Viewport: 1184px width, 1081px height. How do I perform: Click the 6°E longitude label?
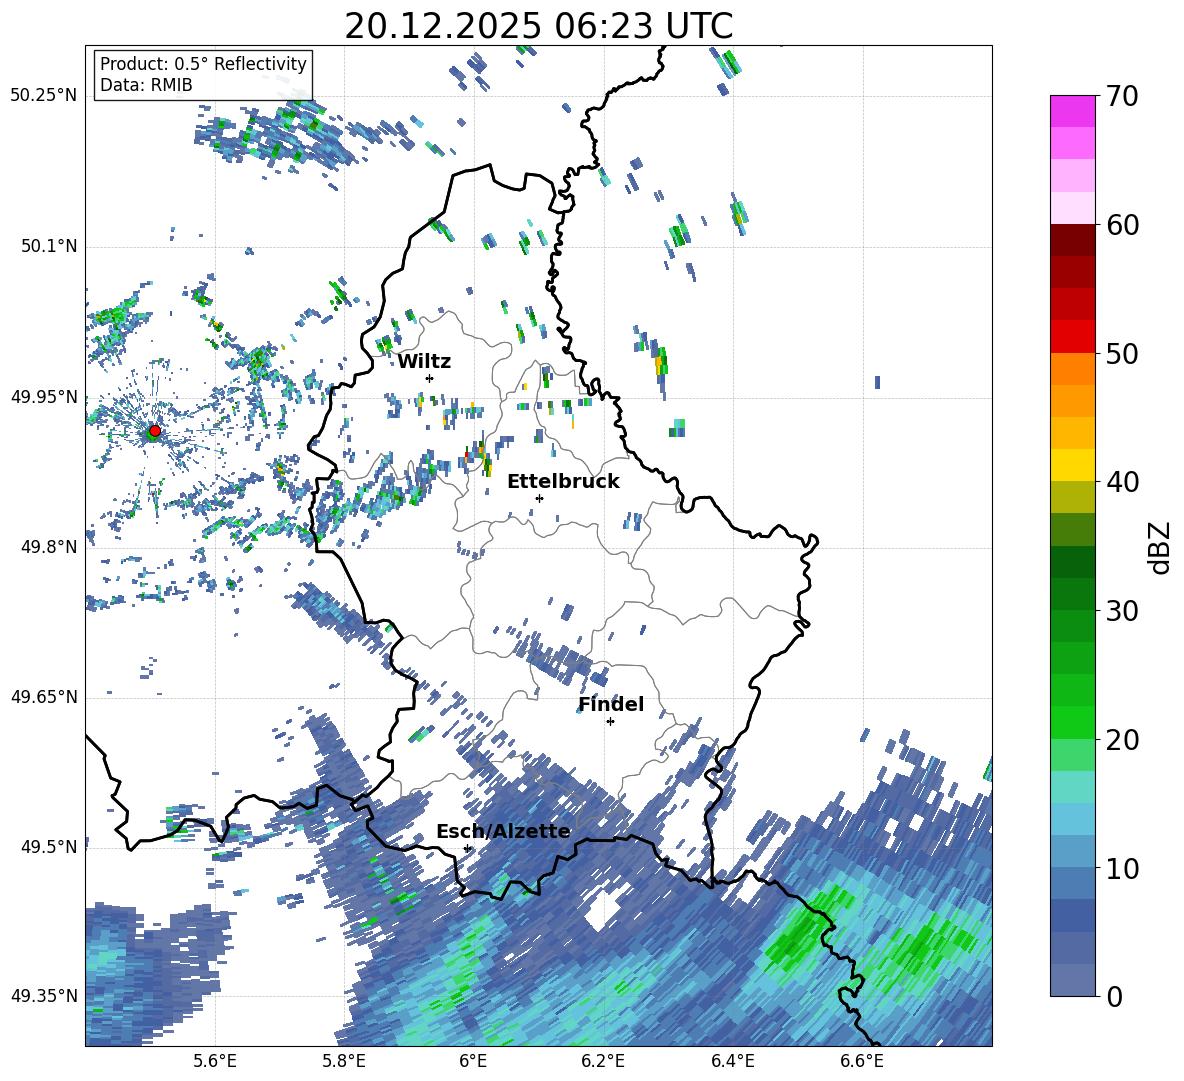(x=473, y=1061)
